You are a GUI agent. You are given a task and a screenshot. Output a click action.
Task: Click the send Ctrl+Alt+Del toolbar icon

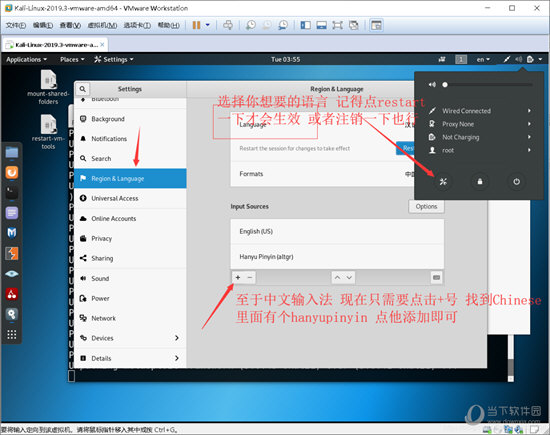pos(228,25)
